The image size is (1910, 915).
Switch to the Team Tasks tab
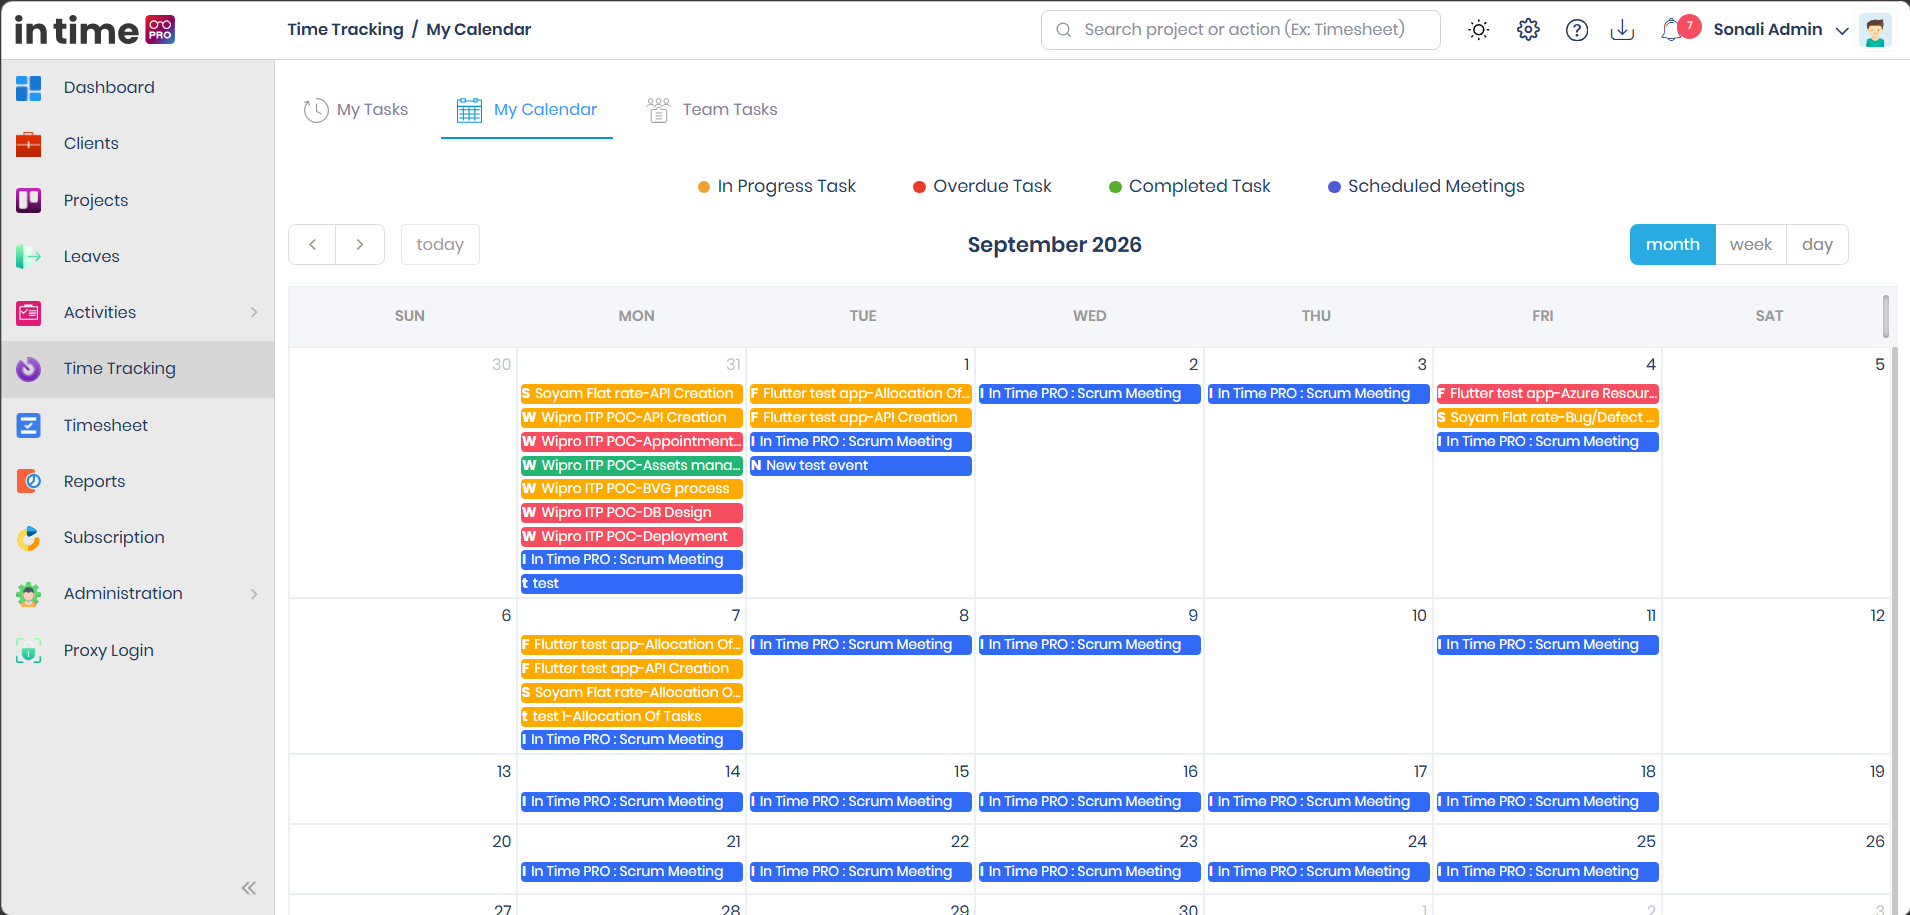tap(712, 110)
